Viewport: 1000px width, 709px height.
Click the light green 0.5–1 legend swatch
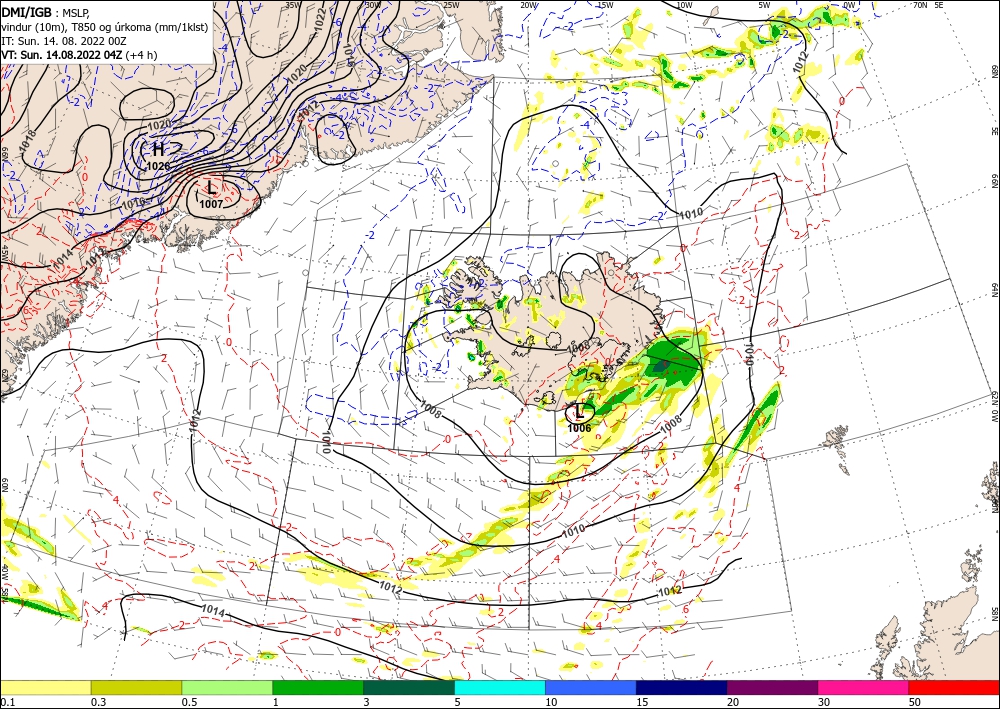tap(227, 687)
